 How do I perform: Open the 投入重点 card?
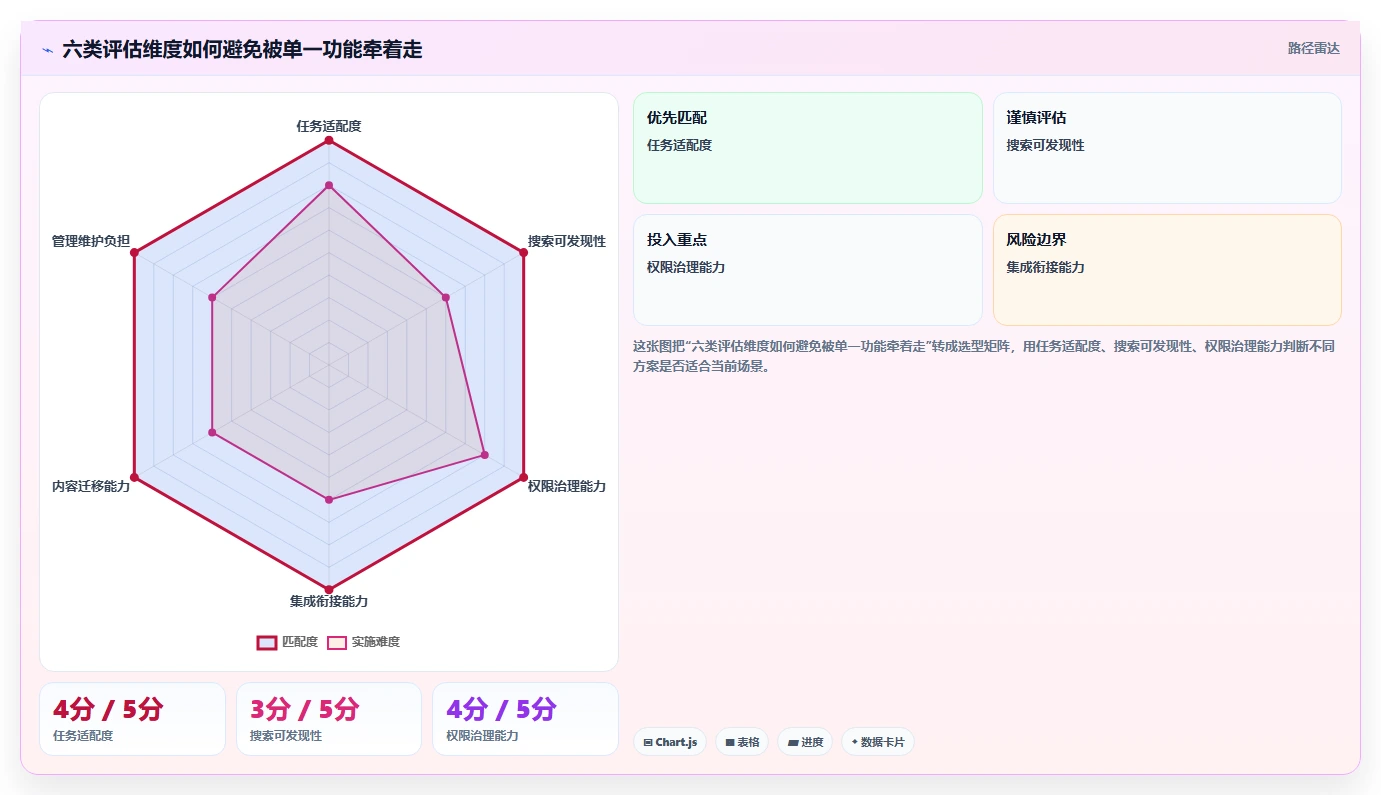tap(808, 270)
